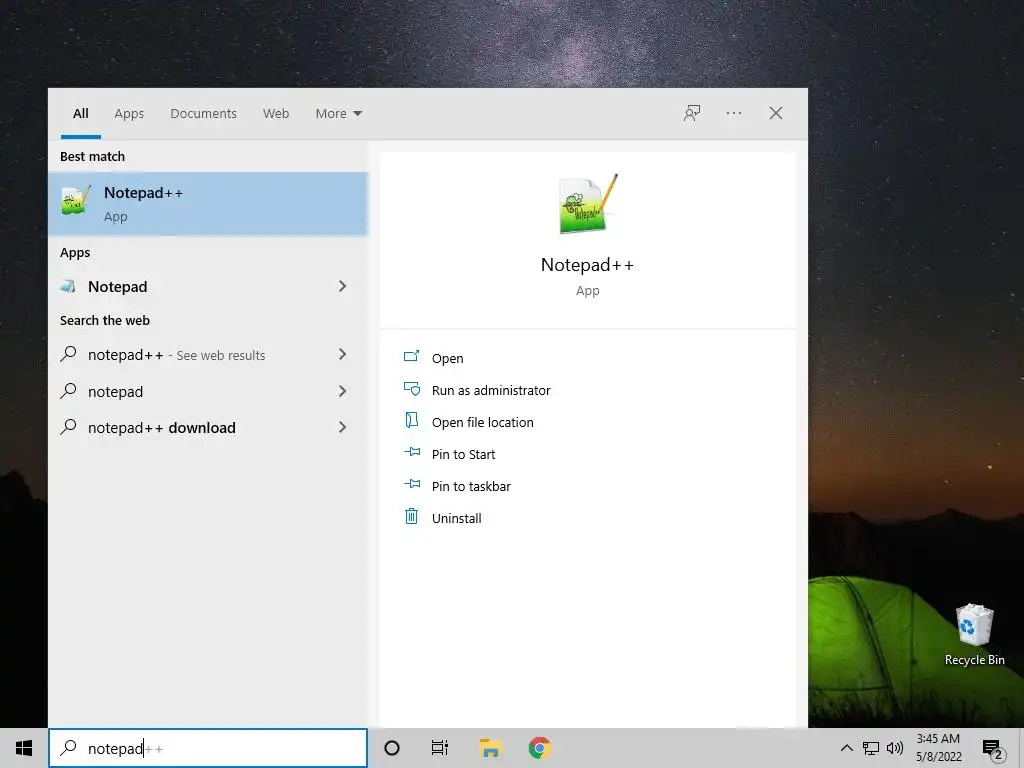
Task: Click the search feedback icon
Action: click(692, 114)
